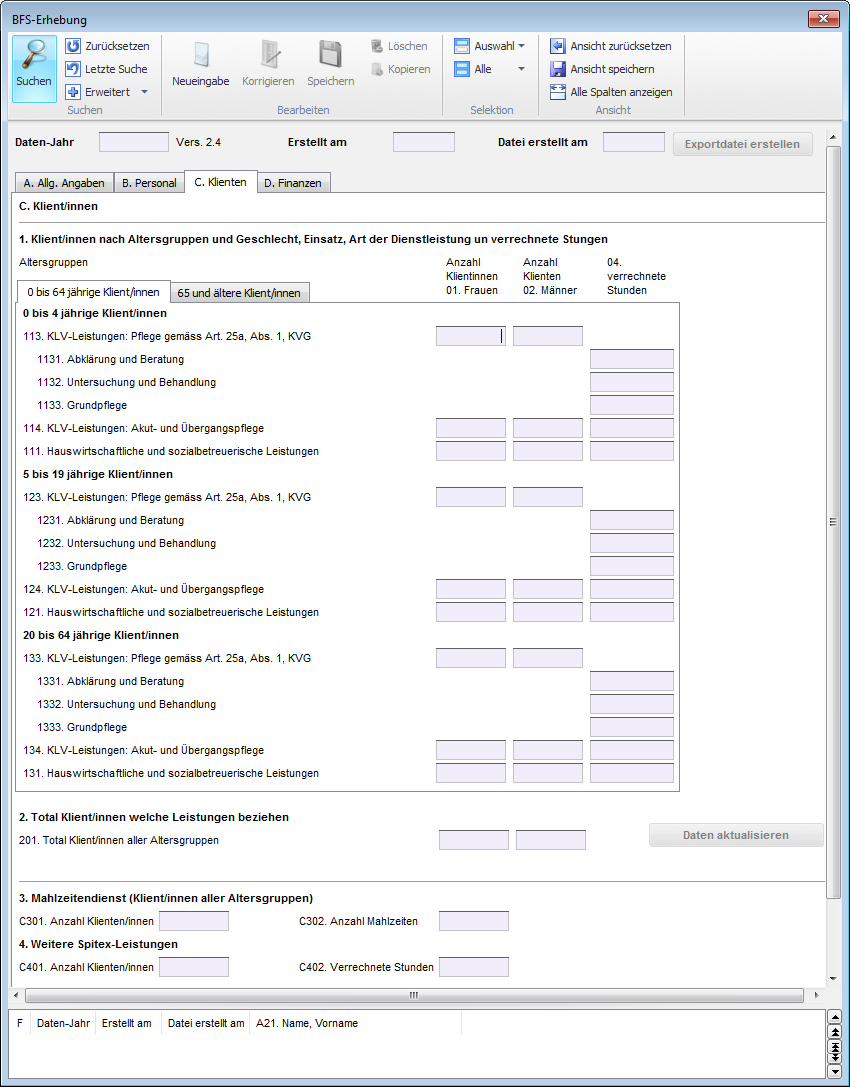Click hours field for 1333. Grundpflege
This screenshot has height=1087, width=850.
coord(632,727)
